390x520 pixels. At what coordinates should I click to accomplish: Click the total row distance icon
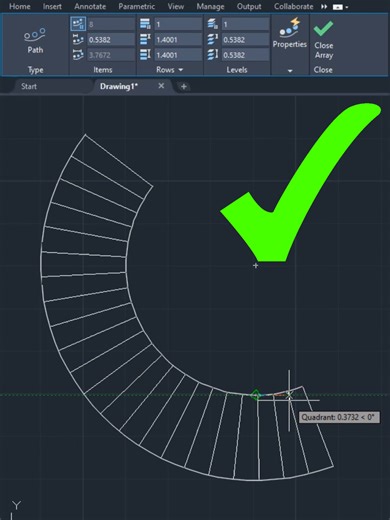click(x=145, y=55)
